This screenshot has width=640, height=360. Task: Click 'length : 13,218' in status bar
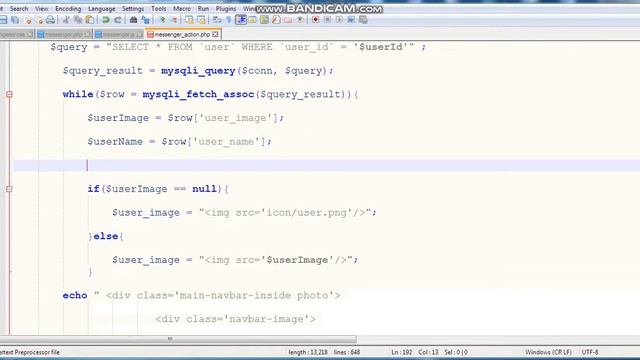point(307,352)
